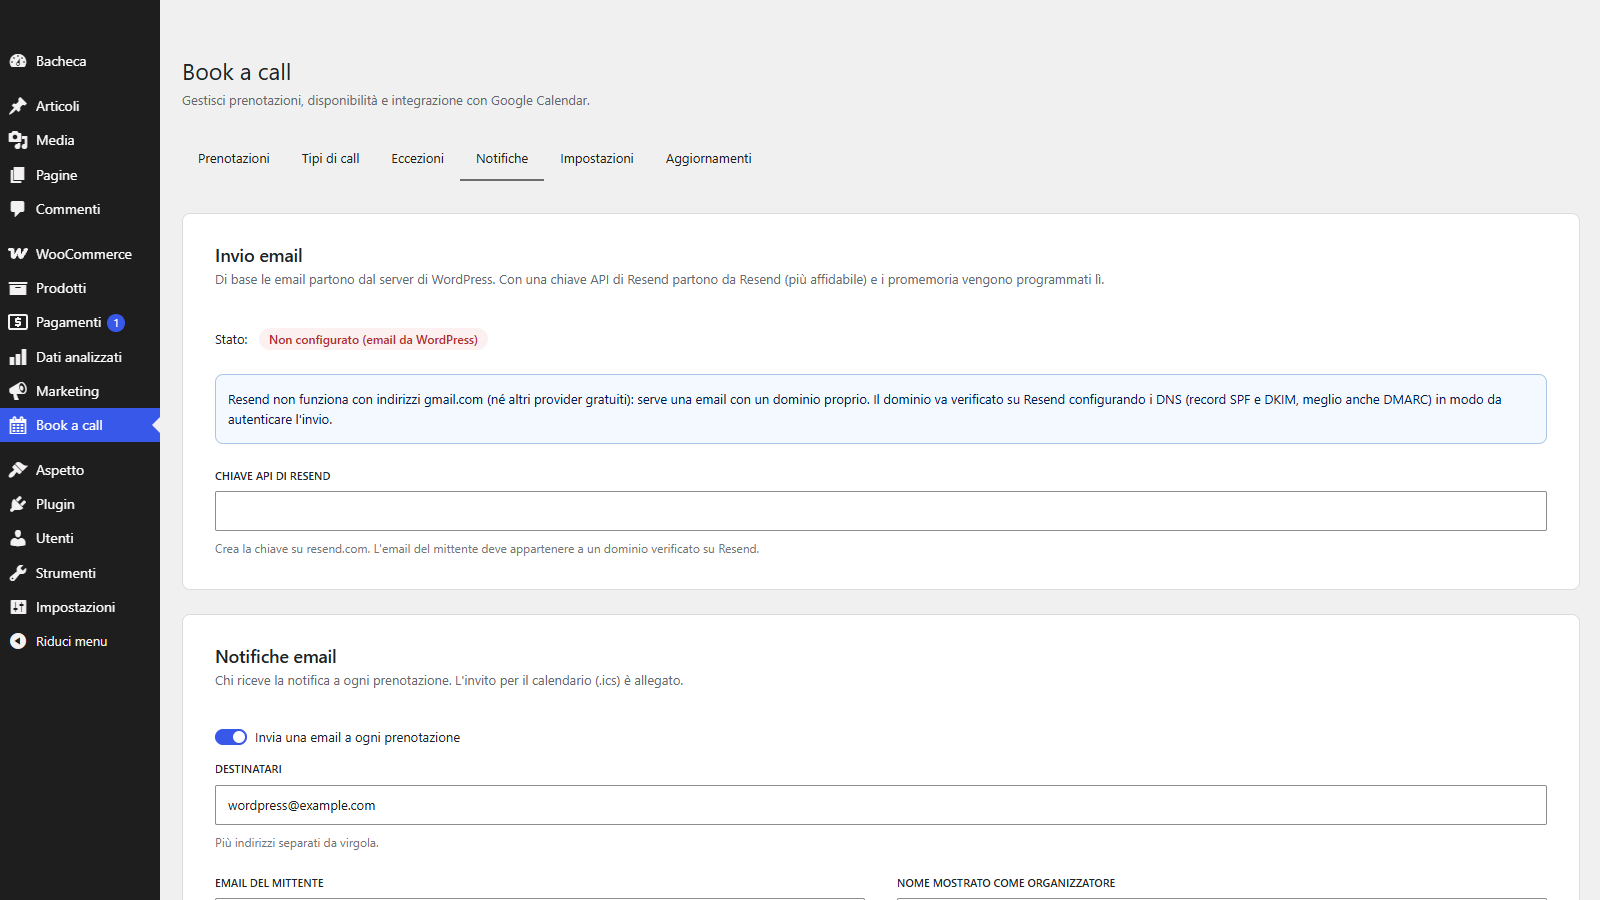Go to the Aggiornamenti tab

pyautogui.click(x=708, y=159)
